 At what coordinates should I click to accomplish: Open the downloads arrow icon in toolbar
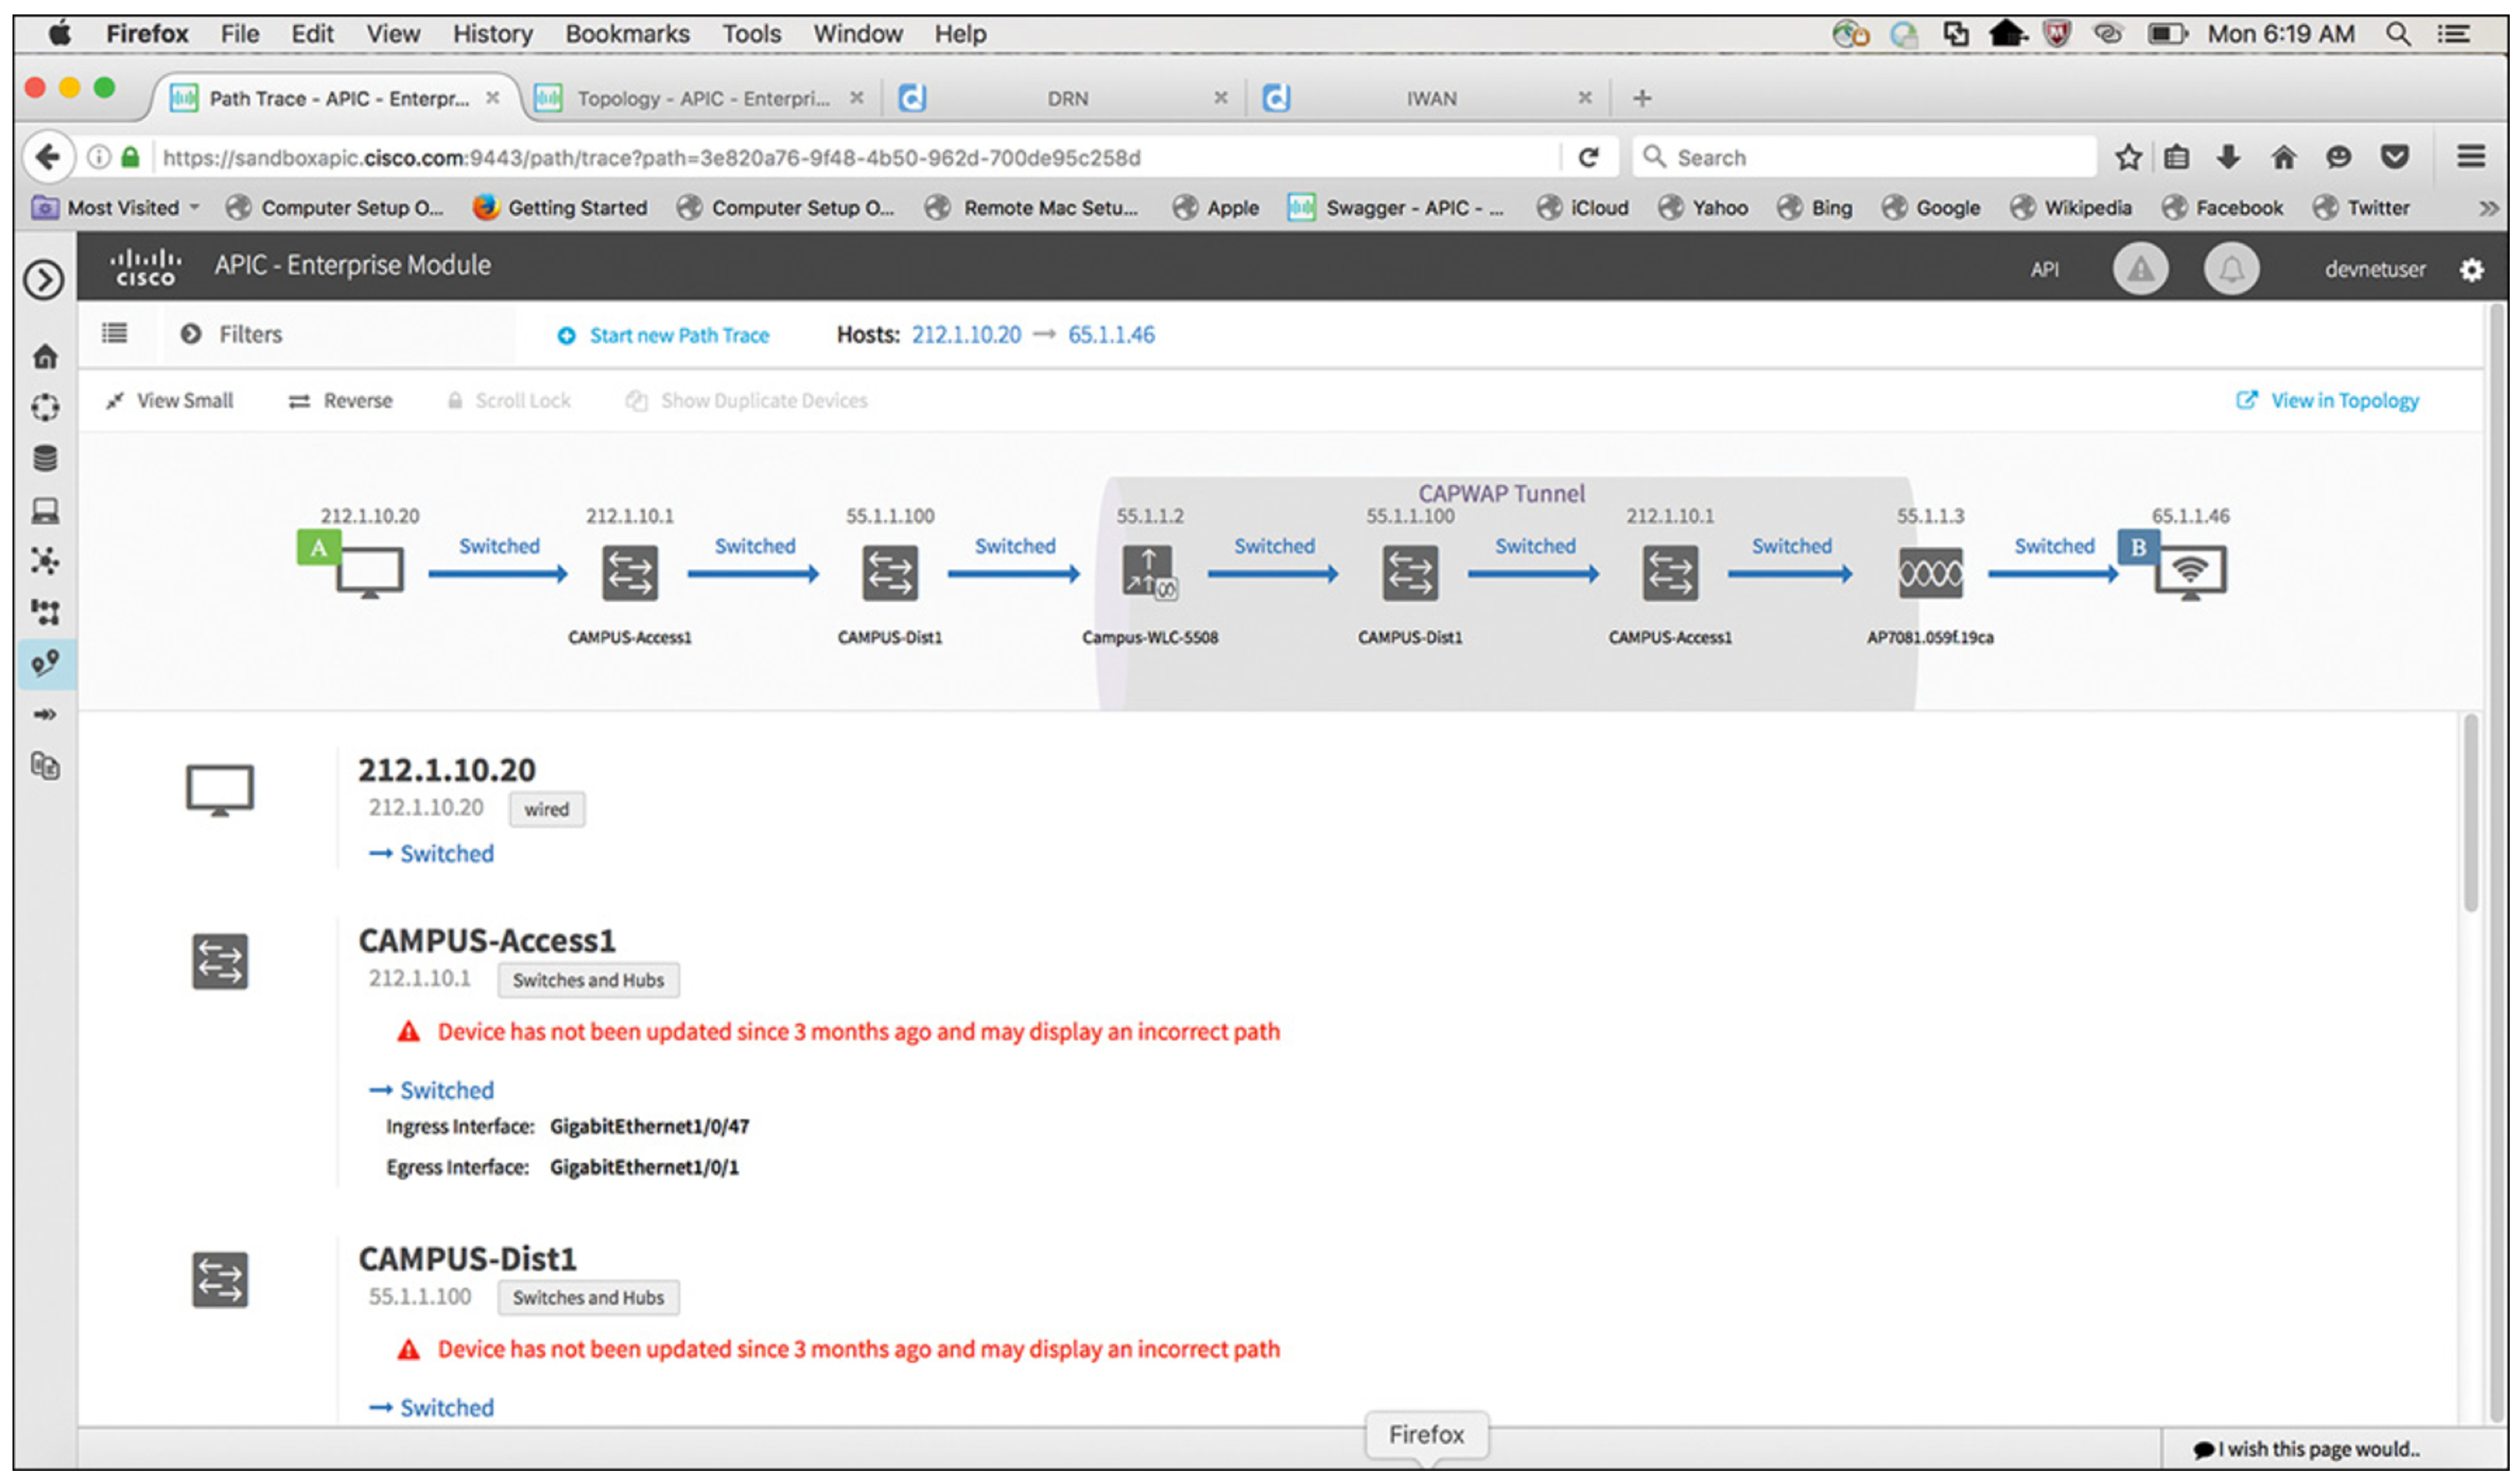[x=2228, y=157]
